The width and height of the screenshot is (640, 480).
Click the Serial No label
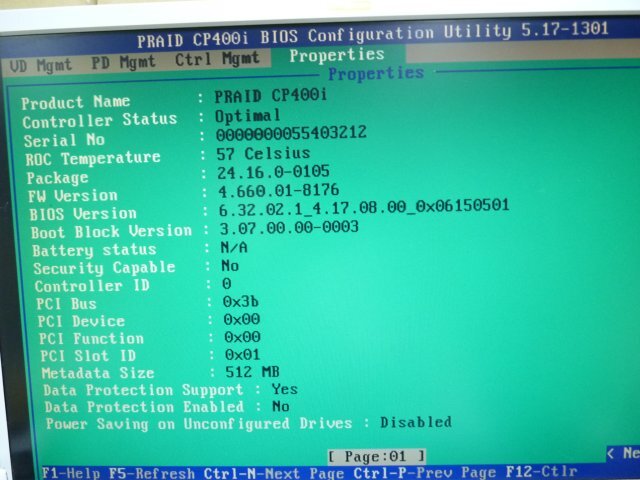tap(64, 140)
